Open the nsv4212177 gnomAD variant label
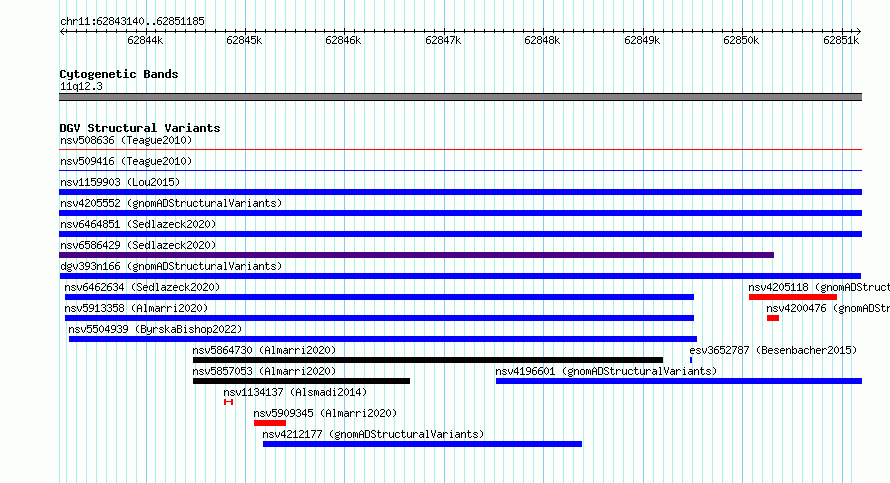Image resolution: width=890 pixels, height=483 pixels. (373, 434)
